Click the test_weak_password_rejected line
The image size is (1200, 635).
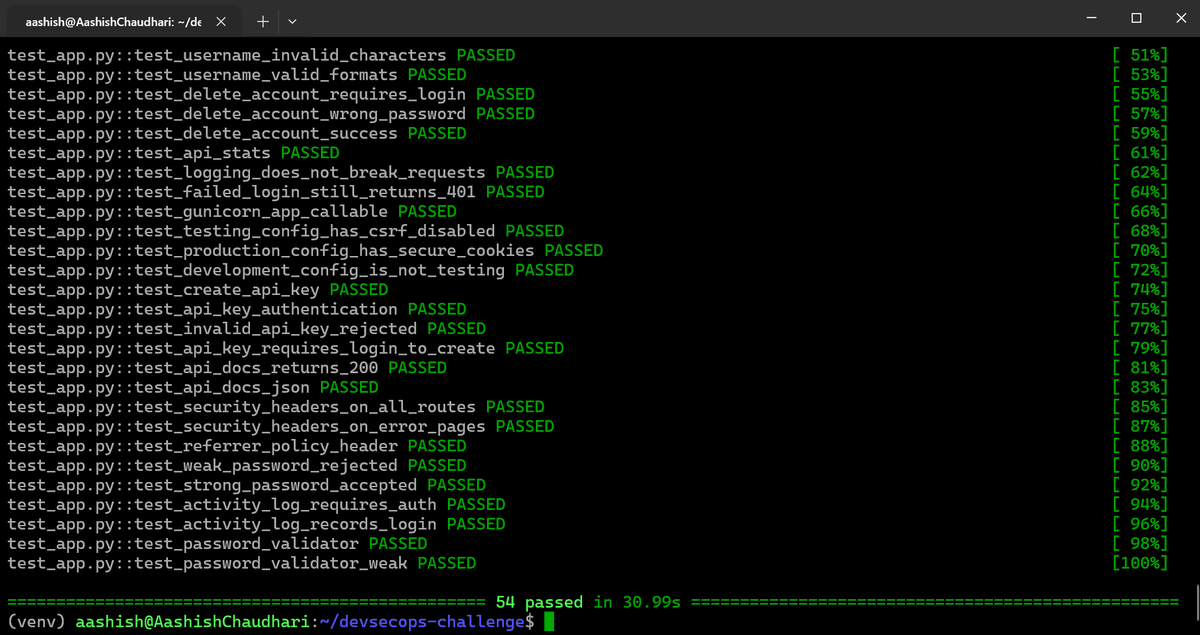237,465
